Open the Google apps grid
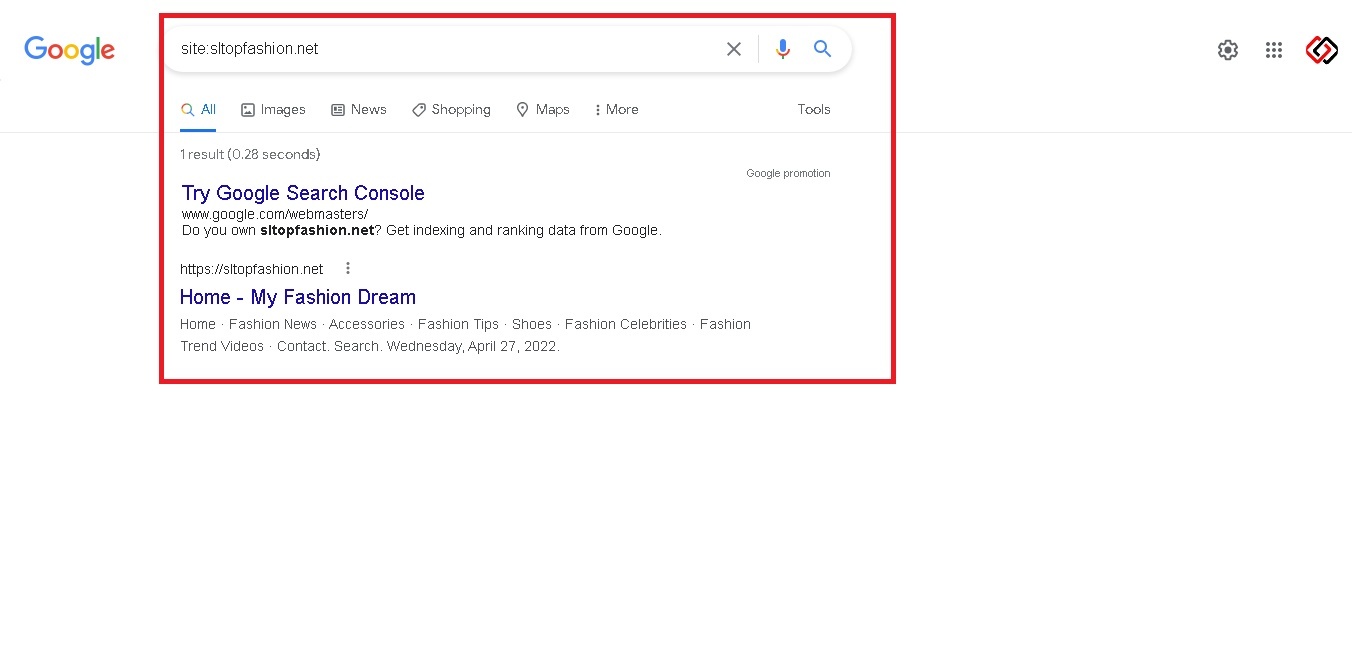This screenshot has height=662, width=1352. click(x=1273, y=50)
